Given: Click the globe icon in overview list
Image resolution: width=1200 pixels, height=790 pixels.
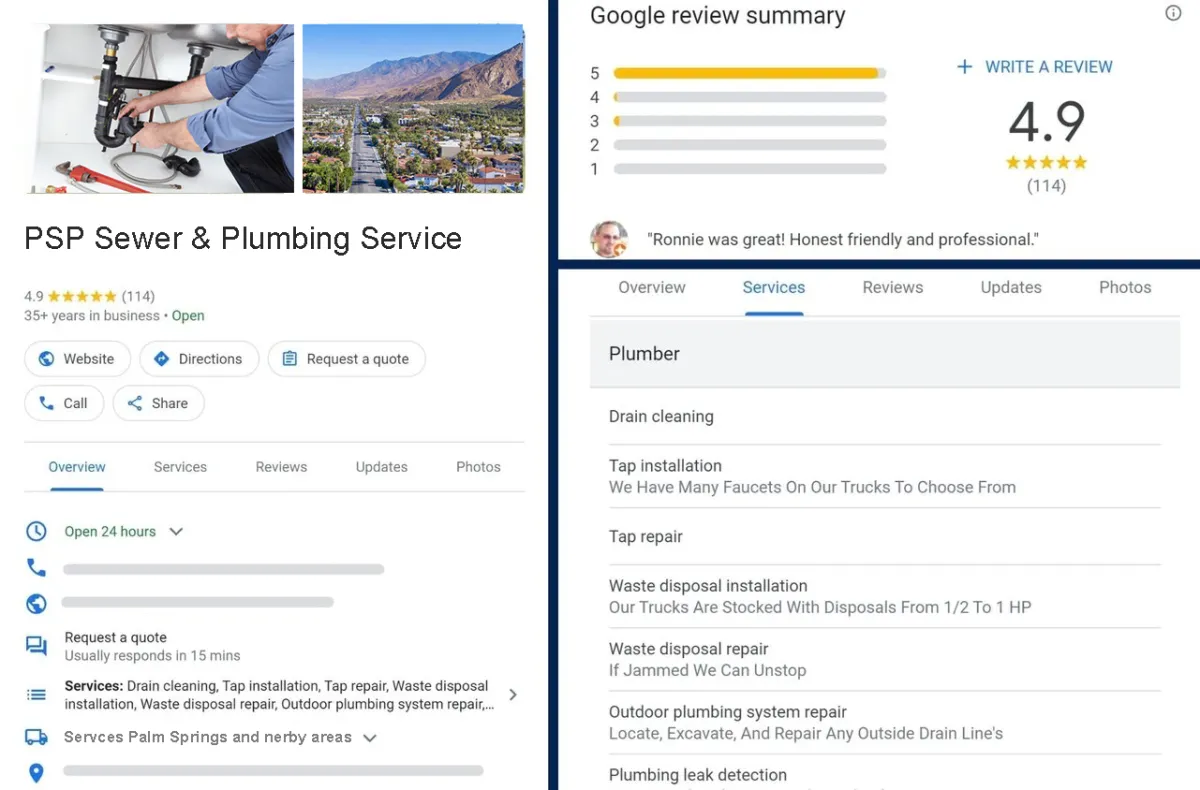Looking at the screenshot, I should click(36, 604).
